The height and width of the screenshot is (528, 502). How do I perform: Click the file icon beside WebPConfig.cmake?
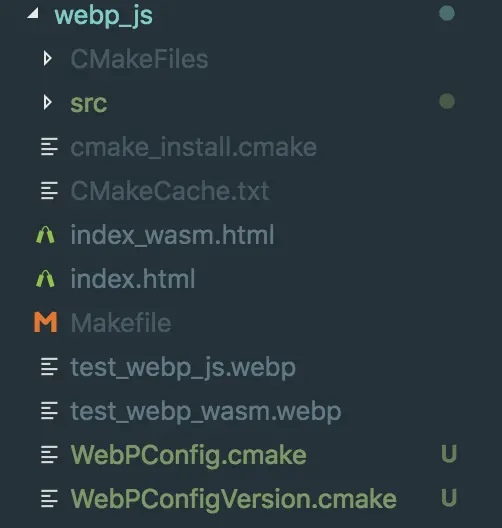click(x=49, y=455)
